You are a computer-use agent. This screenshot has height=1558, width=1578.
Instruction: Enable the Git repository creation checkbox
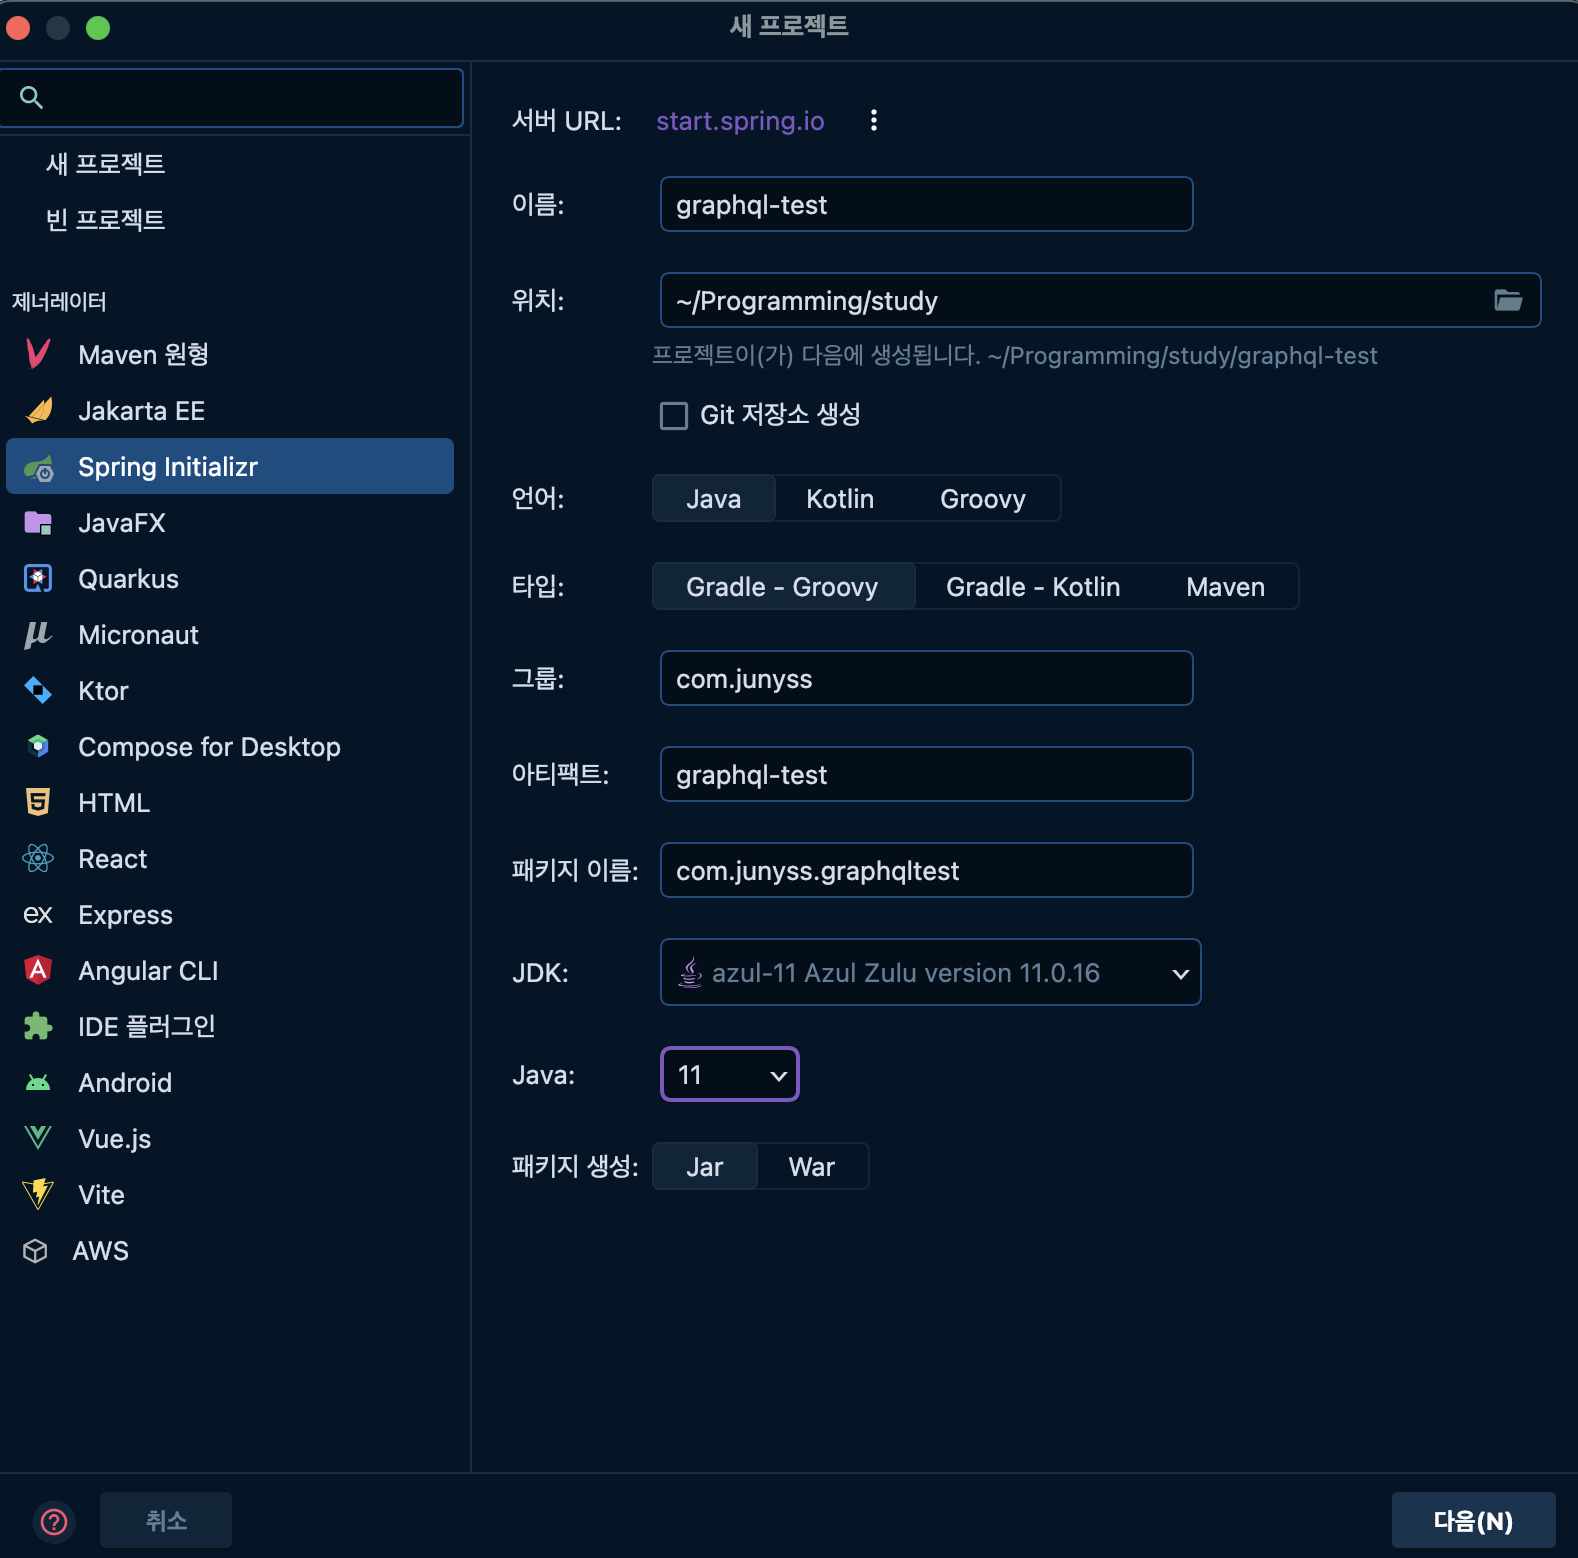(674, 415)
